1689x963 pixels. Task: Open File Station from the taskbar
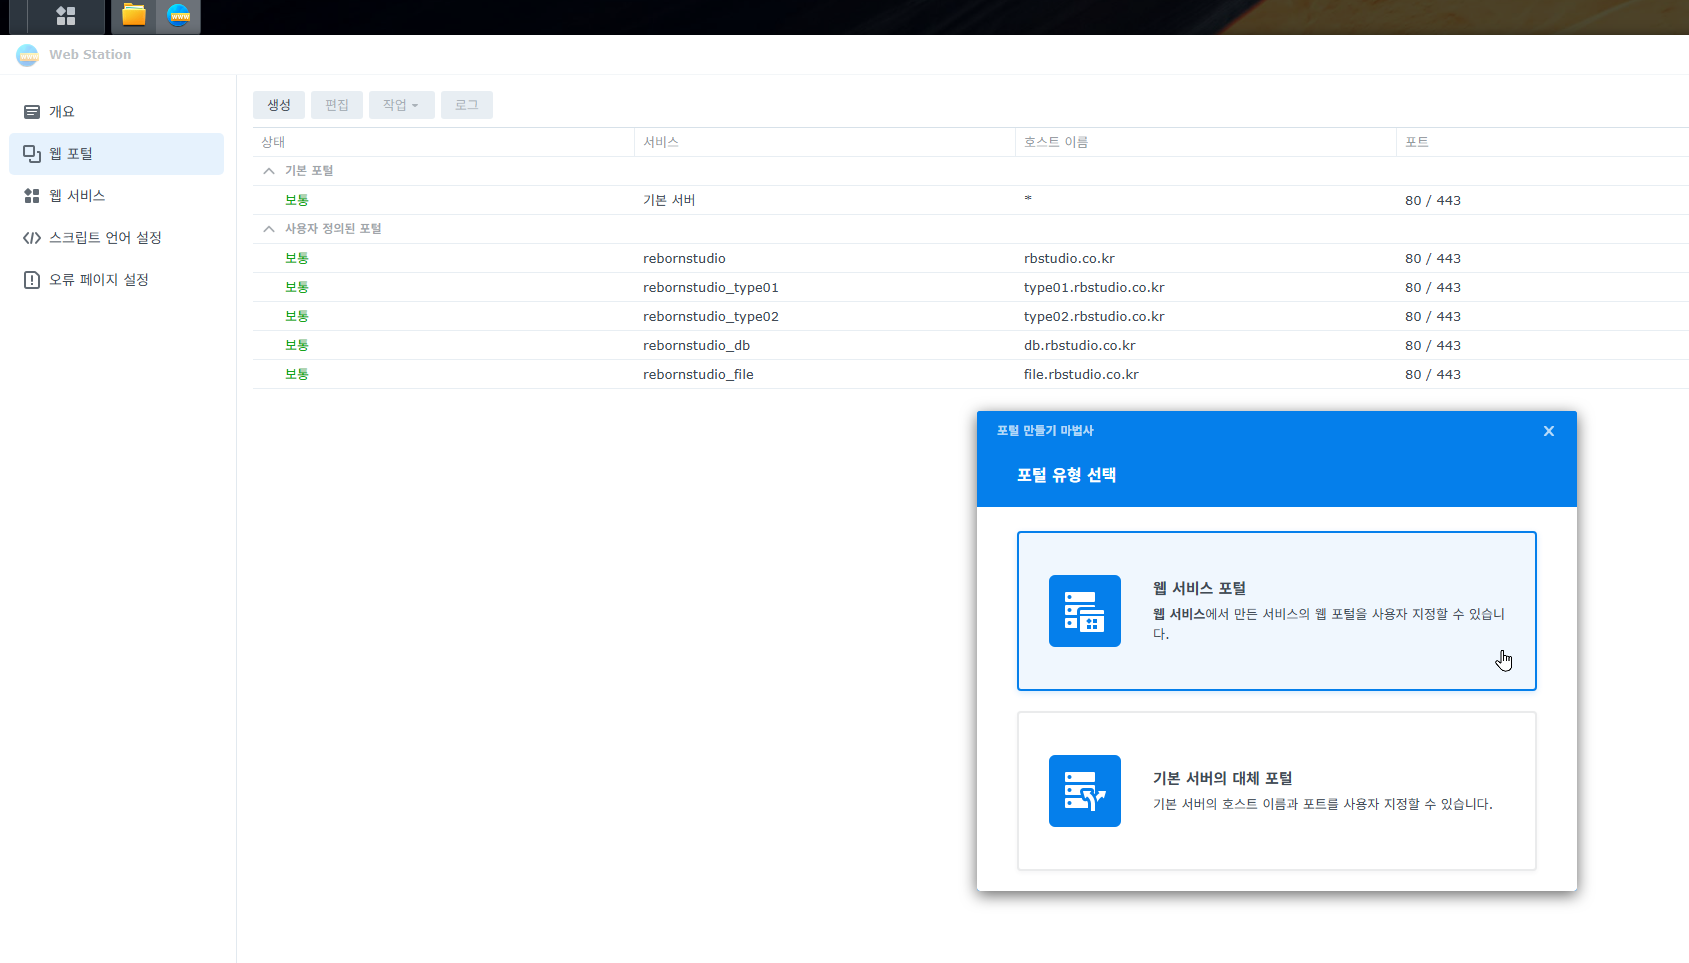tap(134, 16)
